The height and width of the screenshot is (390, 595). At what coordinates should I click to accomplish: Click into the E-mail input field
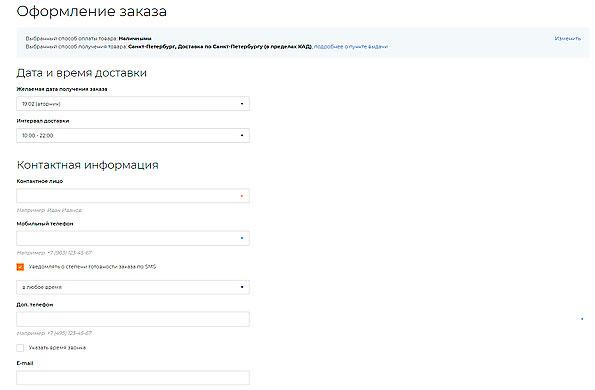133,378
